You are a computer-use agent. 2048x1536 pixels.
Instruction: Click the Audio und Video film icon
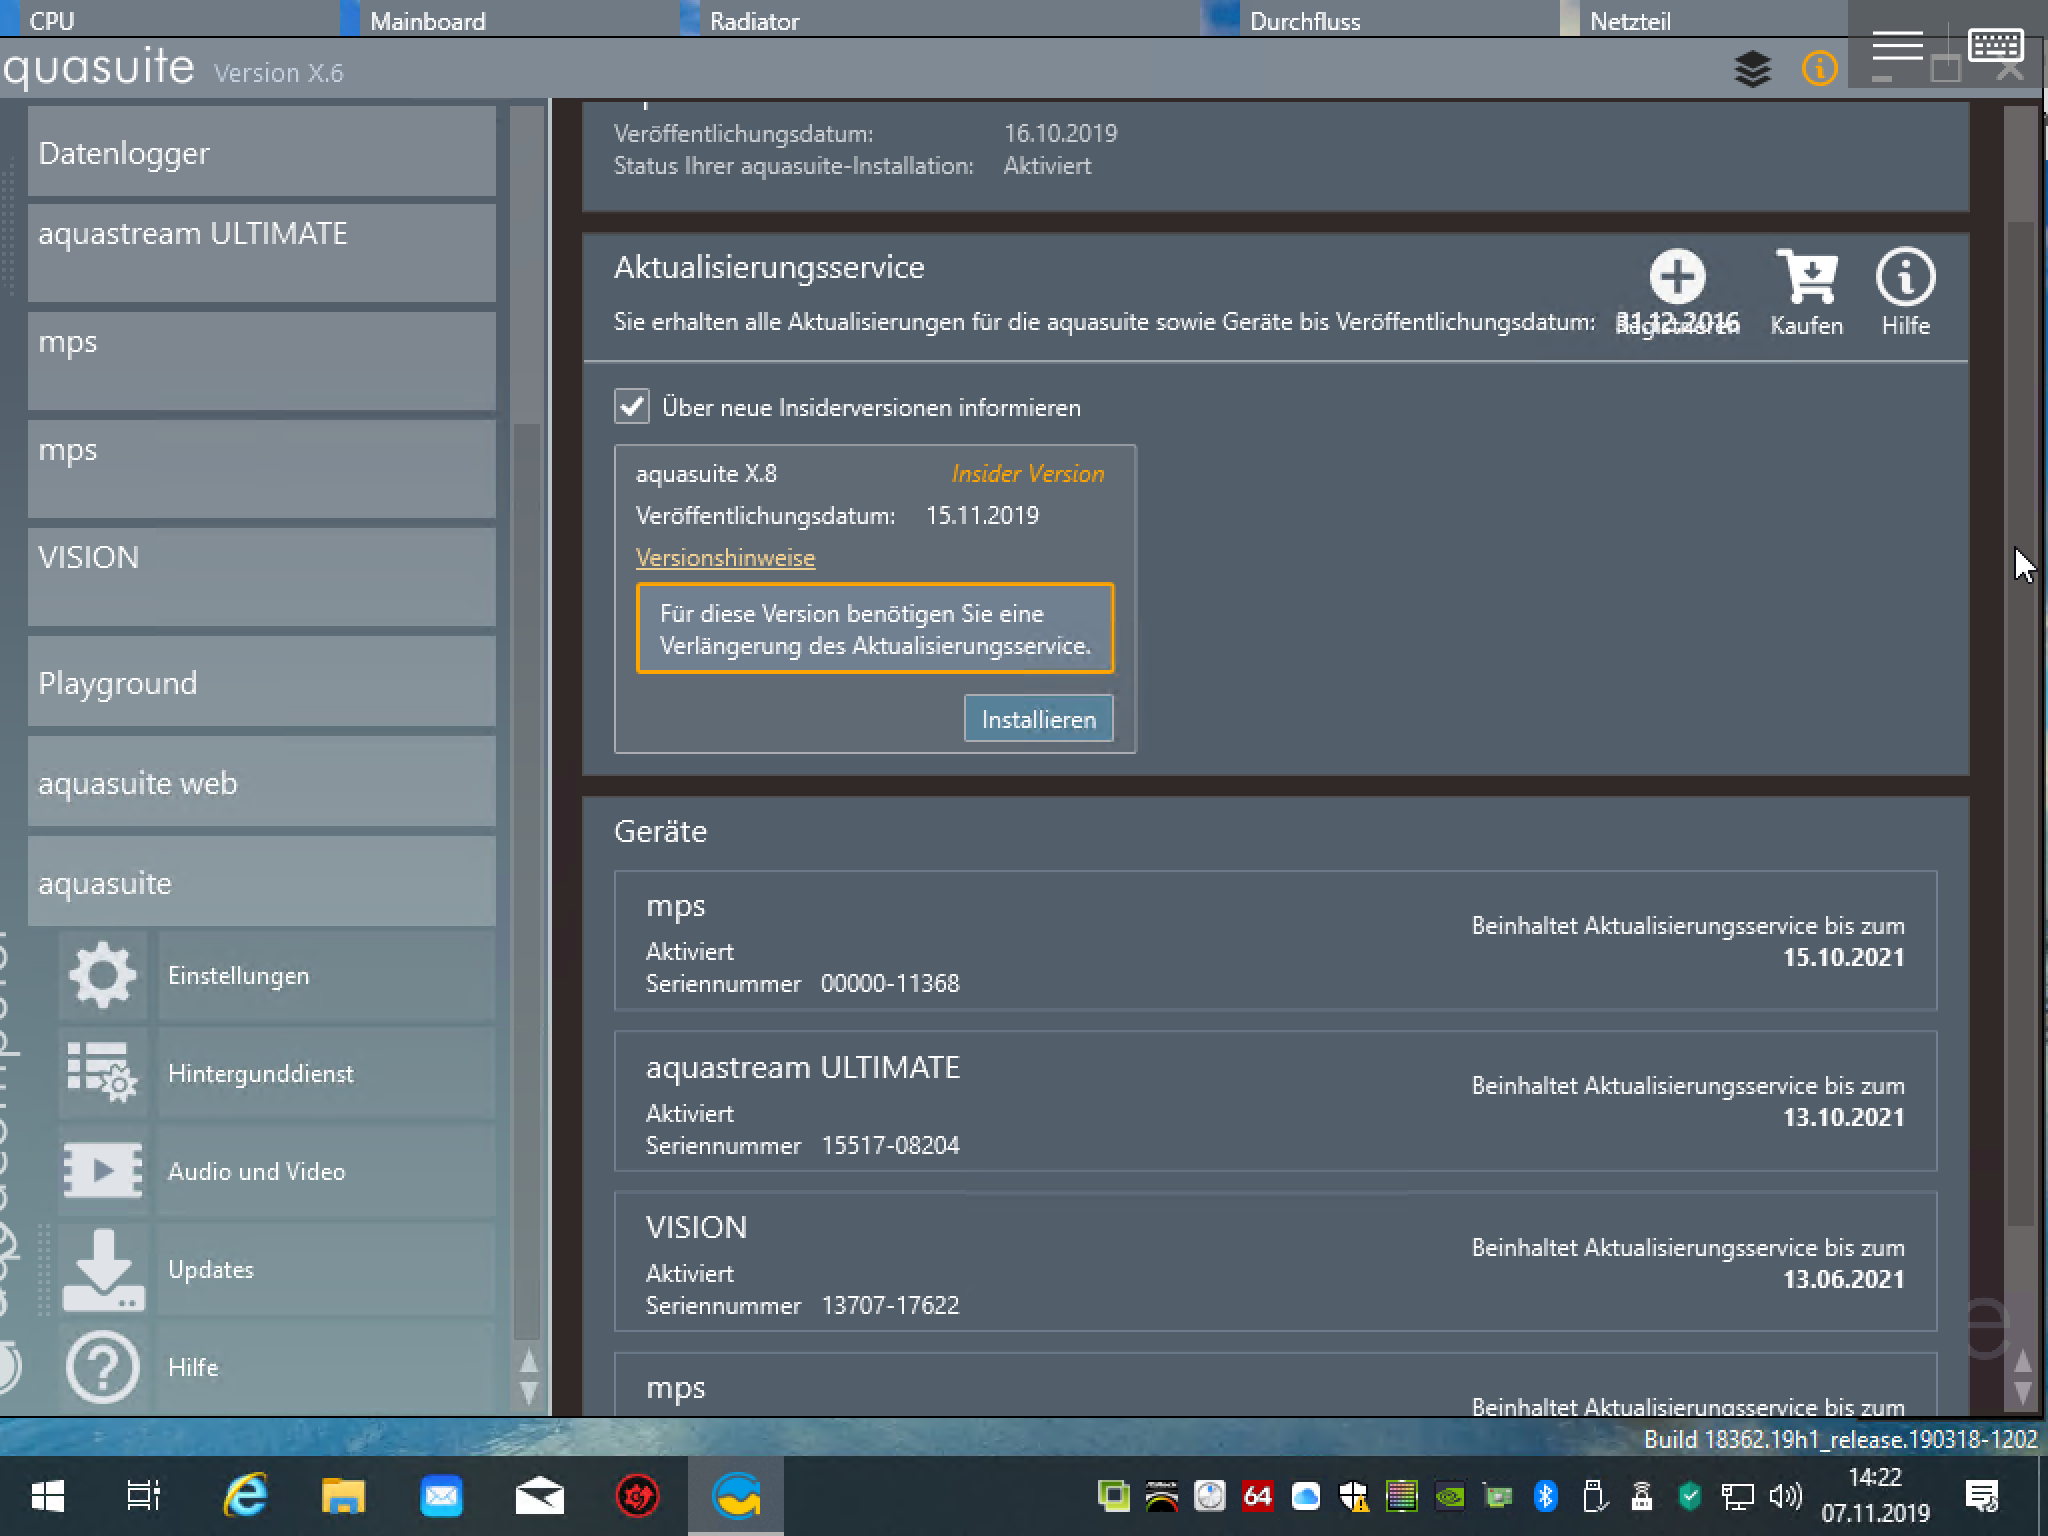point(102,1171)
